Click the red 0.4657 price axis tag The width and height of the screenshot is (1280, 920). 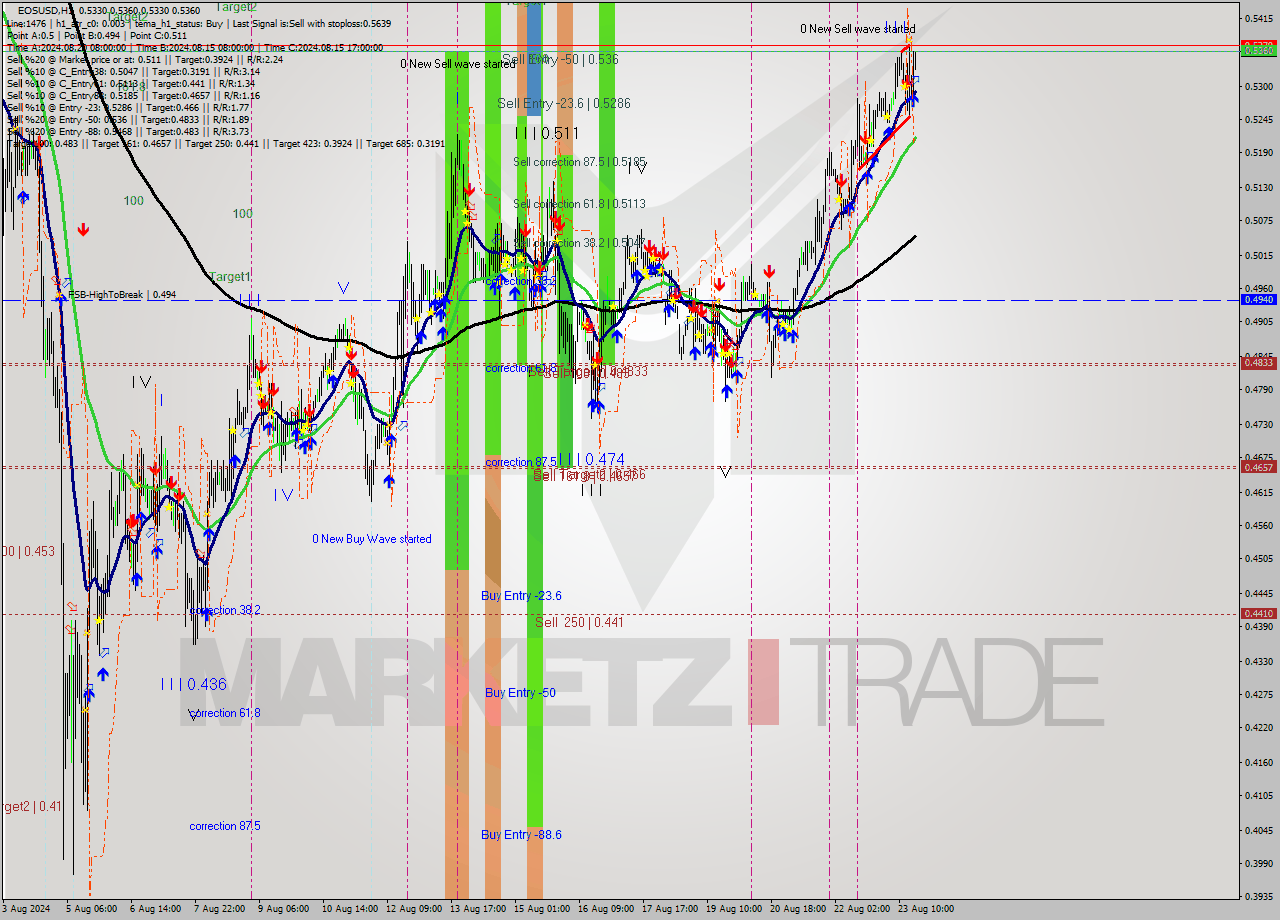(x=1258, y=467)
